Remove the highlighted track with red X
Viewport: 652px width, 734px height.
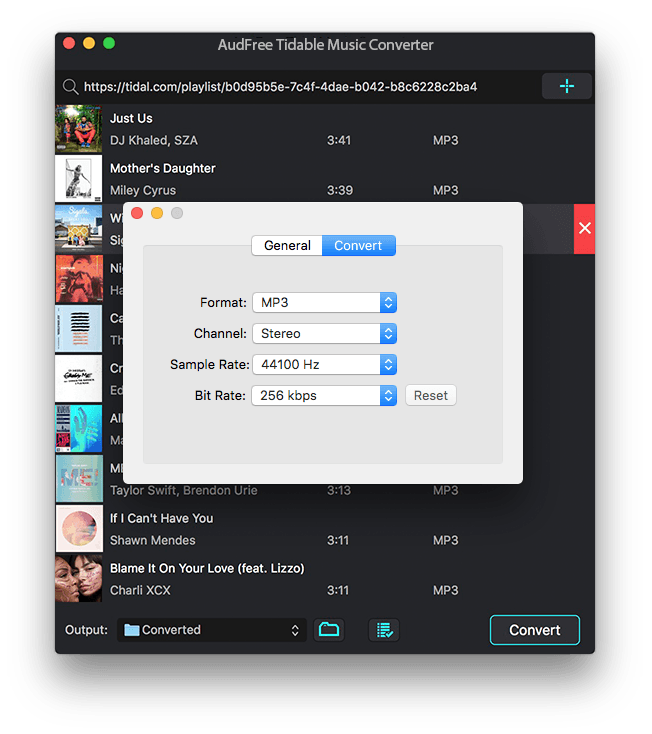coord(584,228)
